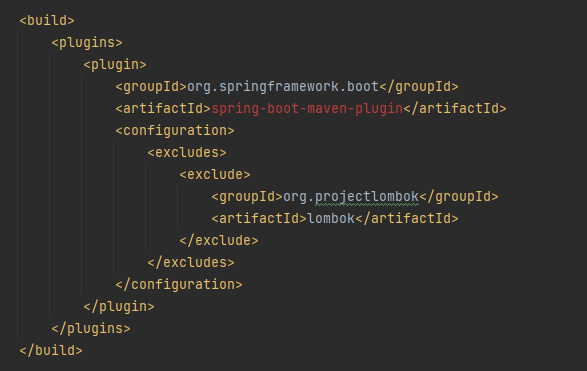Click the closing configuration tag
This screenshot has height=371, width=587.
click(179, 285)
